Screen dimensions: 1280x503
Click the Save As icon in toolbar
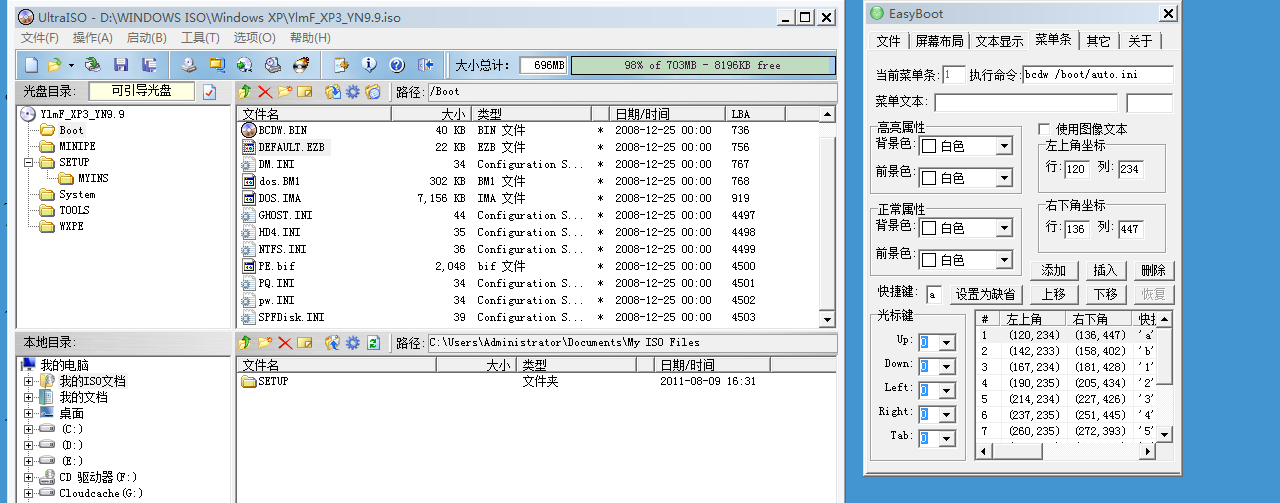(x=149, y=65)
